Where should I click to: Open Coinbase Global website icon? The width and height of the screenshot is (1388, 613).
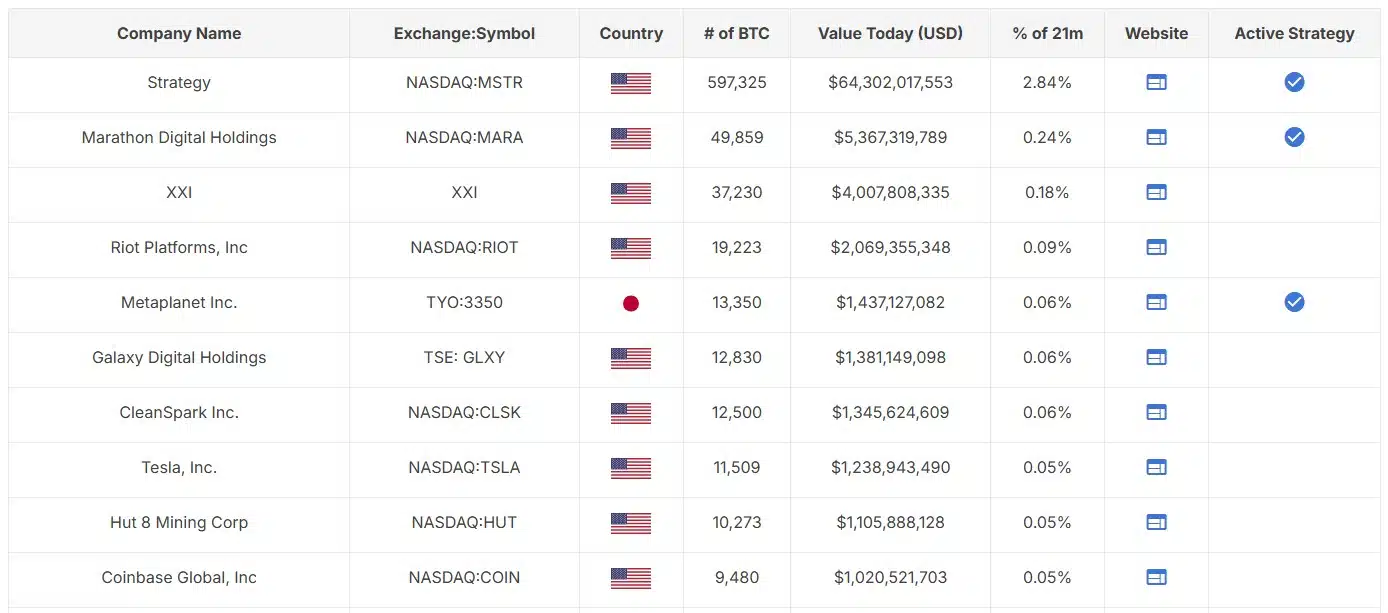point(1156,577)
